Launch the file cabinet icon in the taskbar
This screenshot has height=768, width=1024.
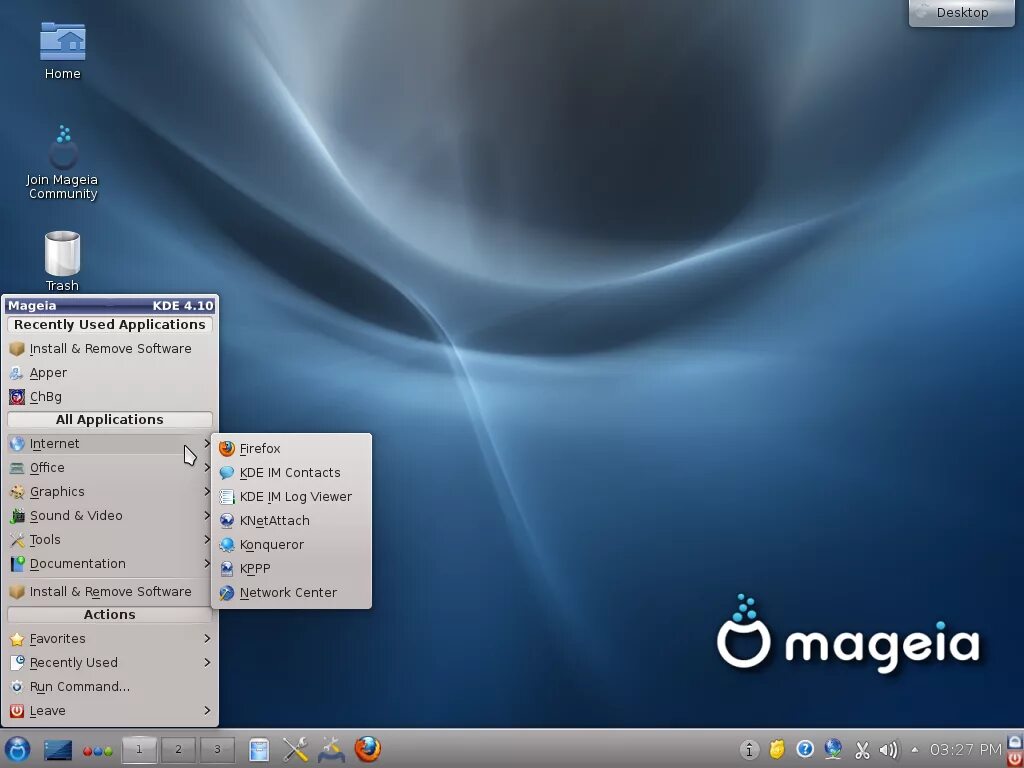(x=259, y=749)
